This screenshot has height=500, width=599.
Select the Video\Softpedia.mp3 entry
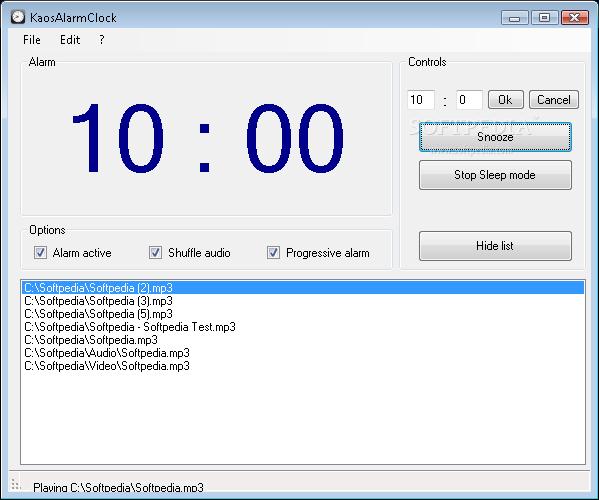coord(303,366)
